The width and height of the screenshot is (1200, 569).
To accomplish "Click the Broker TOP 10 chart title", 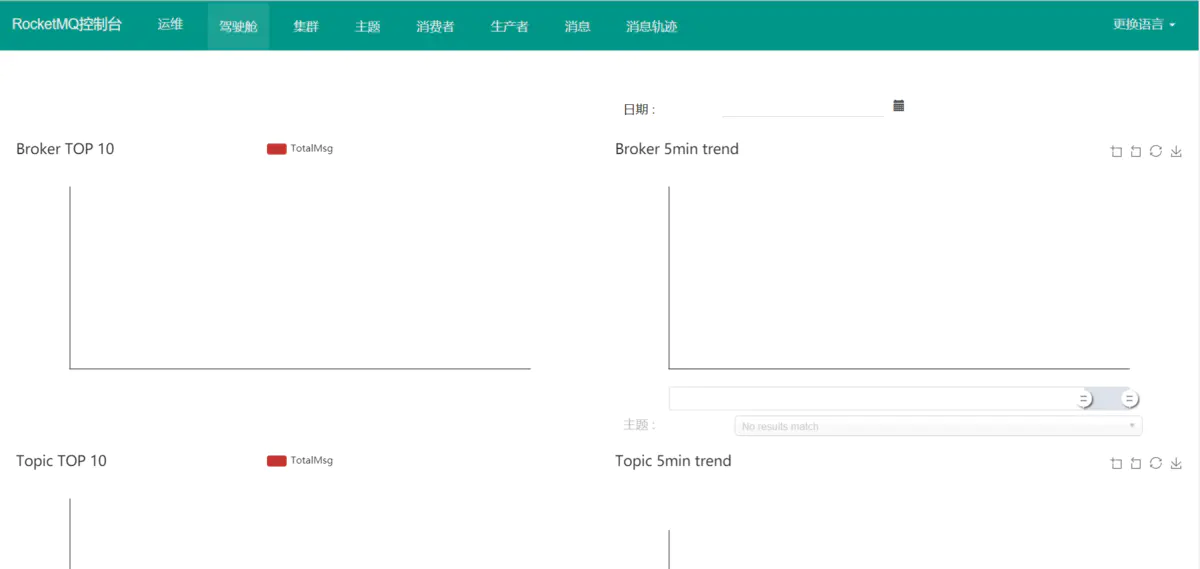I will coord(65,149).
